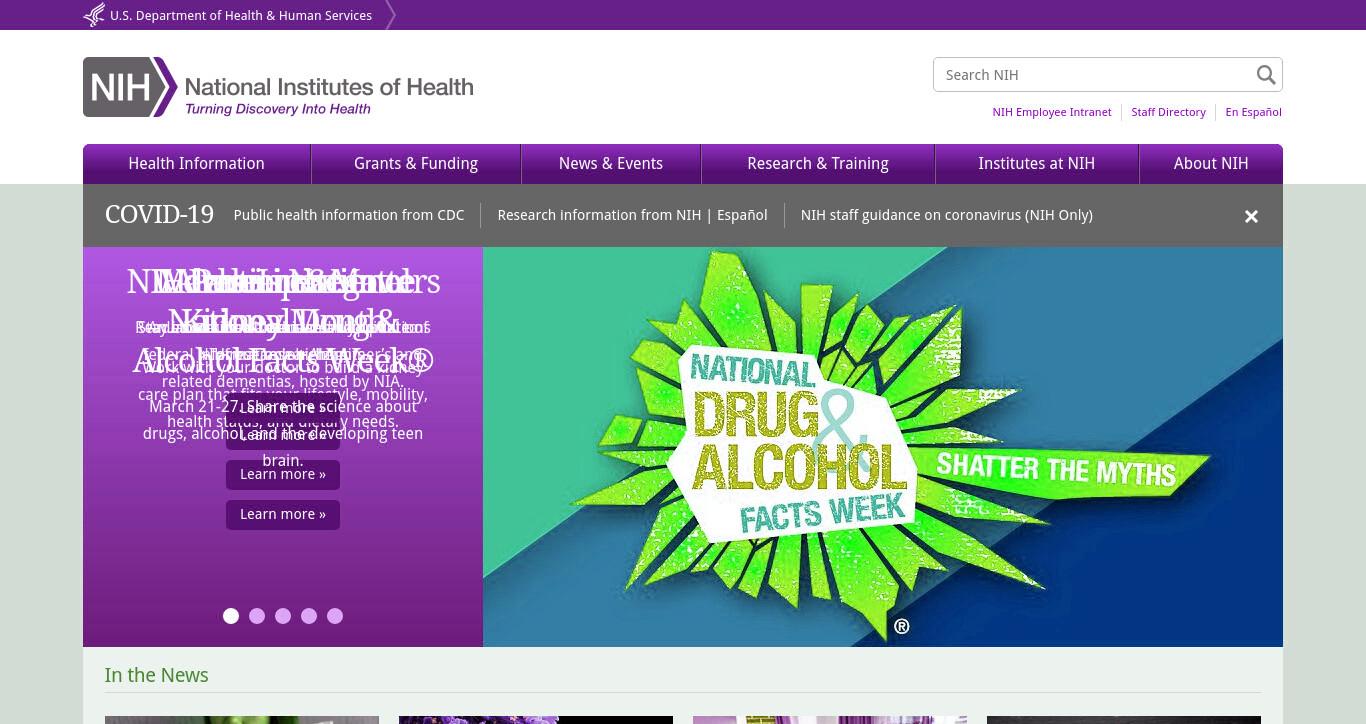Screen dimensions: 1366x724
Task: Open the Grants & Funding menu
Action: coord(416,164)
